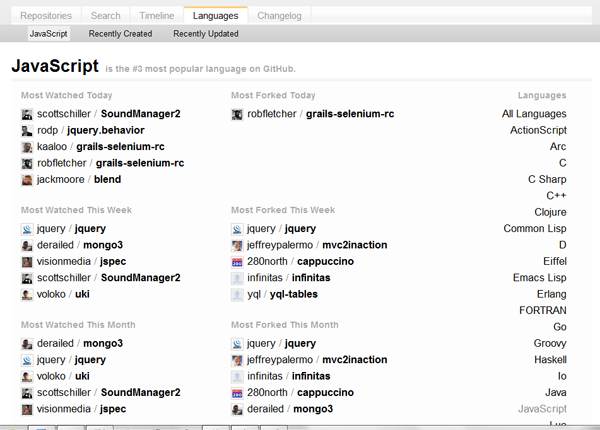600x430 pixels.
Task: Select the JavaScript sub-tab
Action: click(x=49, y=34)
